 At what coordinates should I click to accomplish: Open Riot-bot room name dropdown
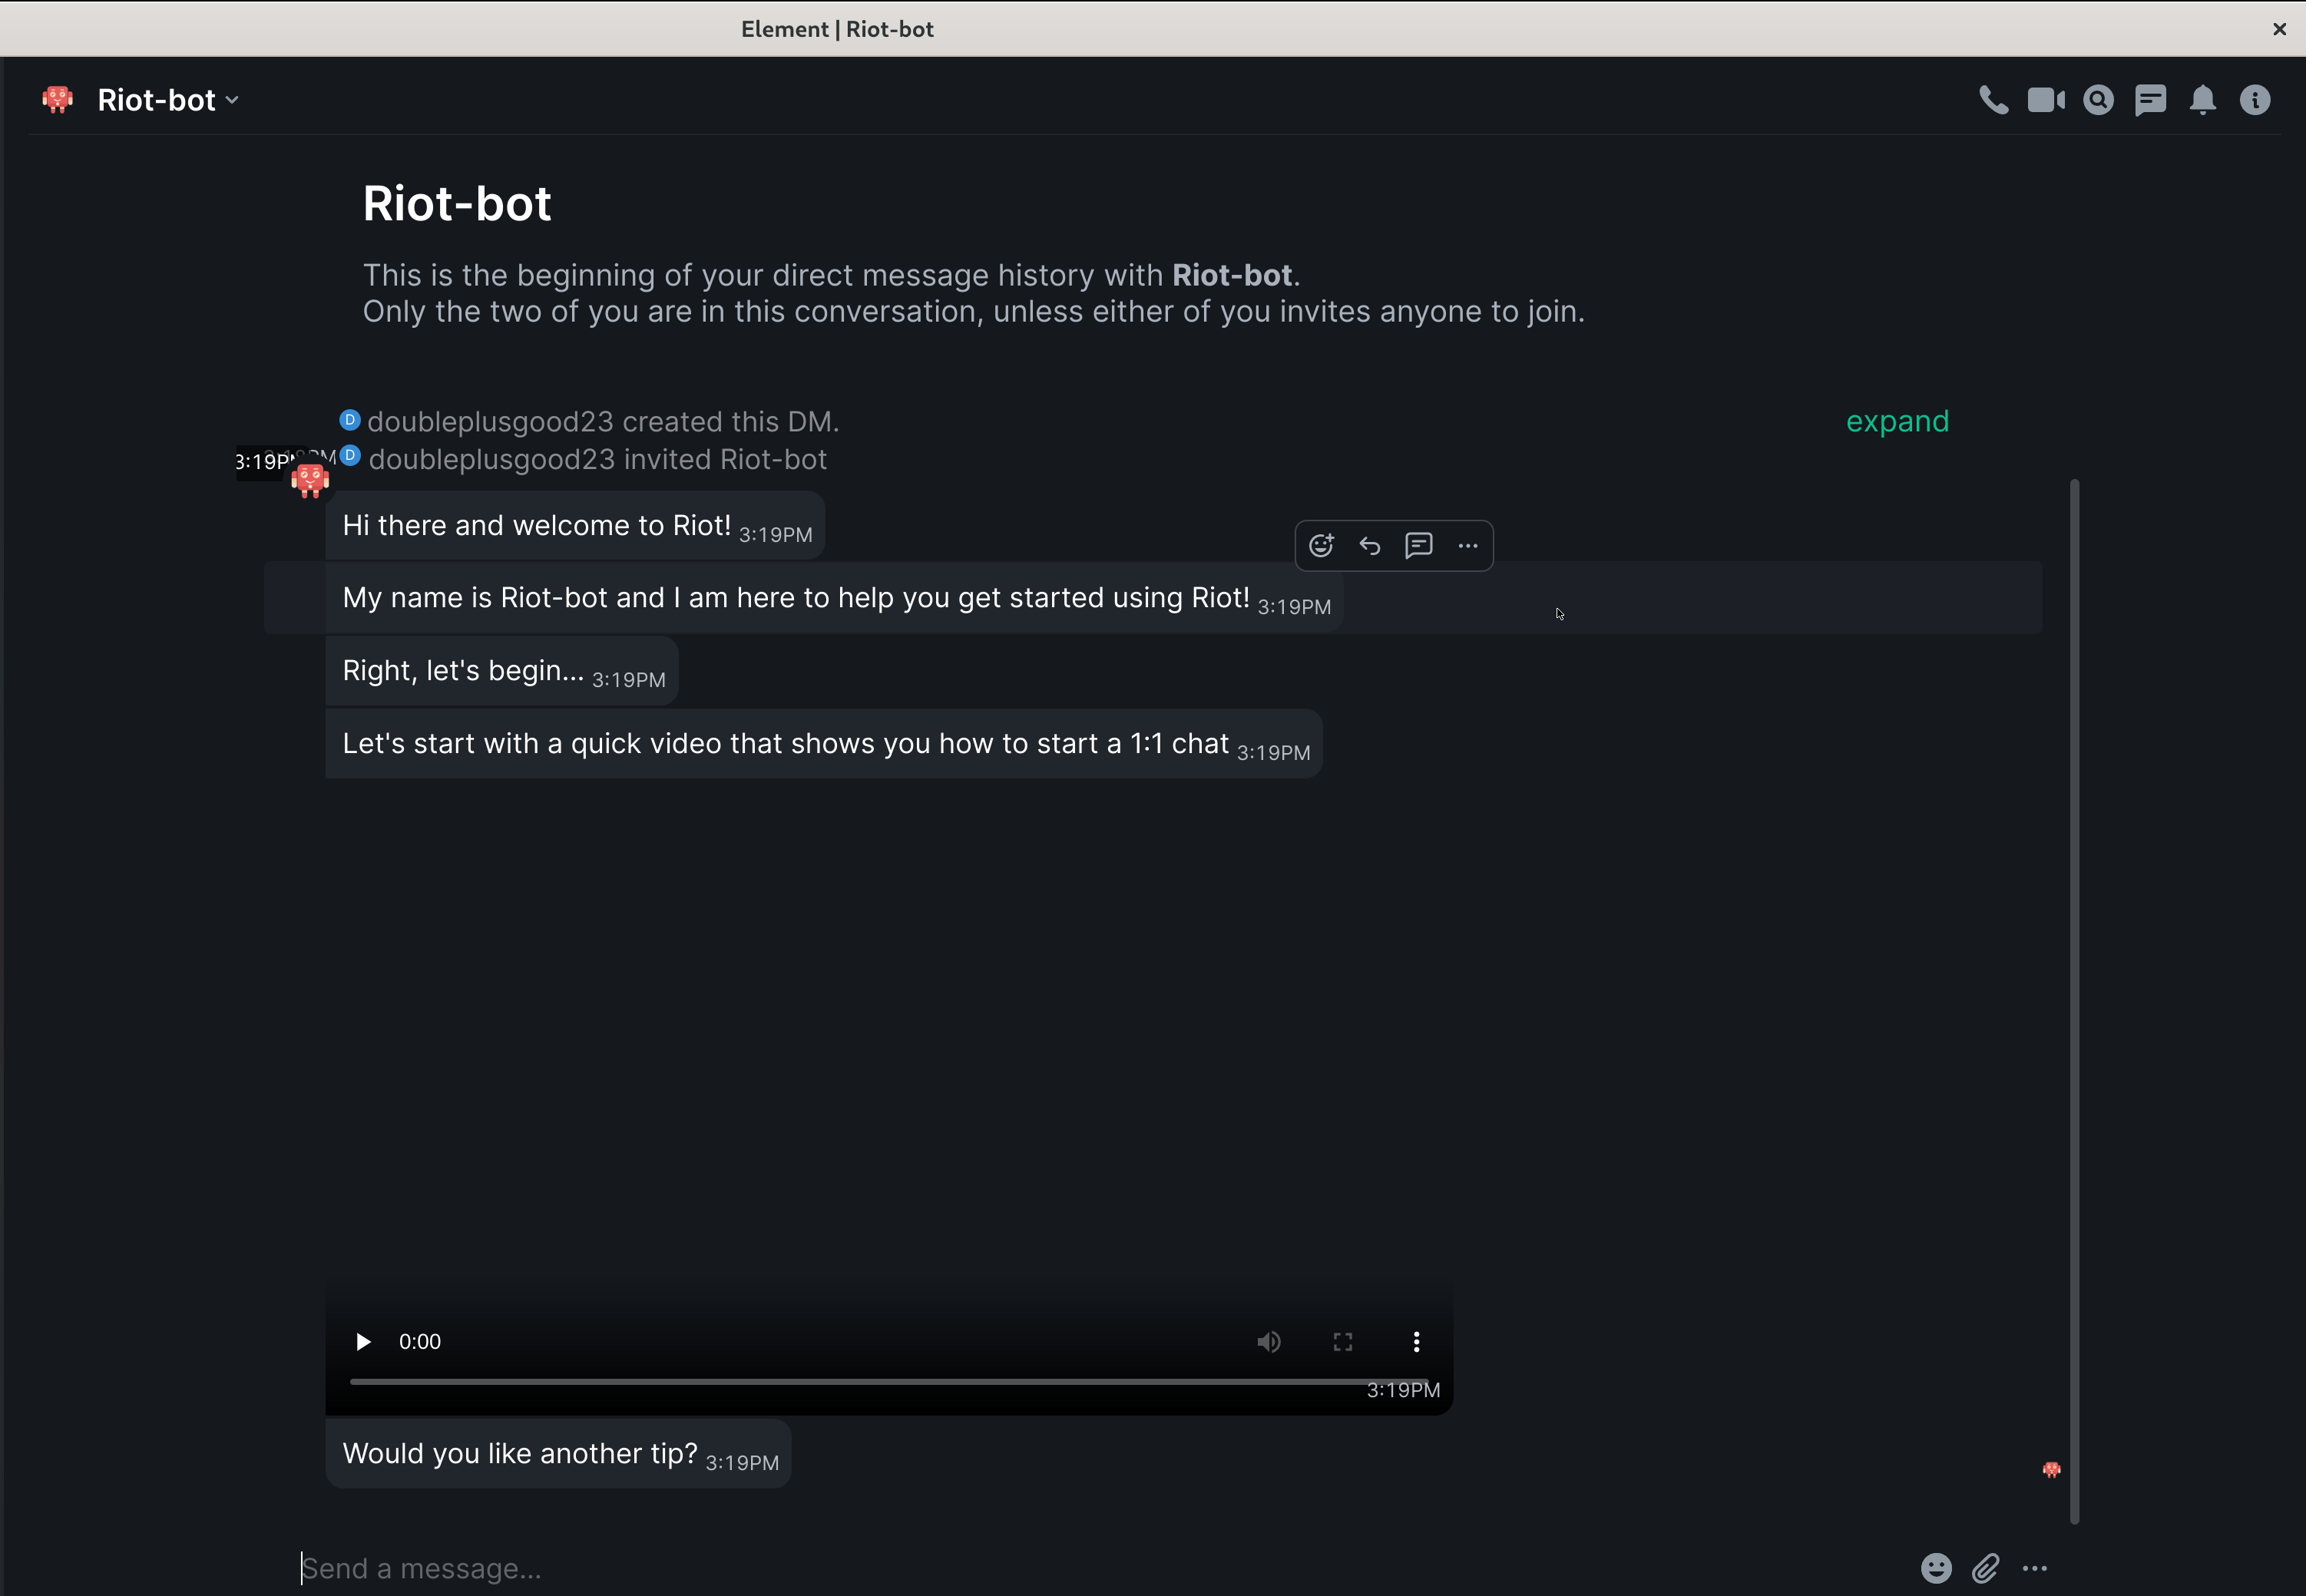tap(168, 100)
